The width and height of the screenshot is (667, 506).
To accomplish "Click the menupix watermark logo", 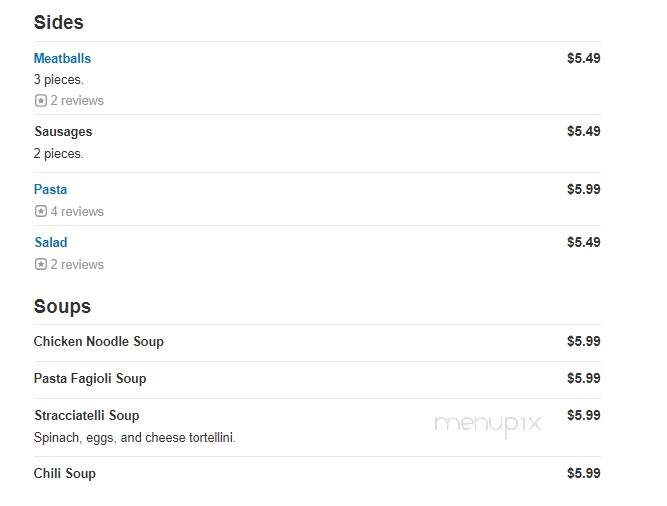I will 487,425.
